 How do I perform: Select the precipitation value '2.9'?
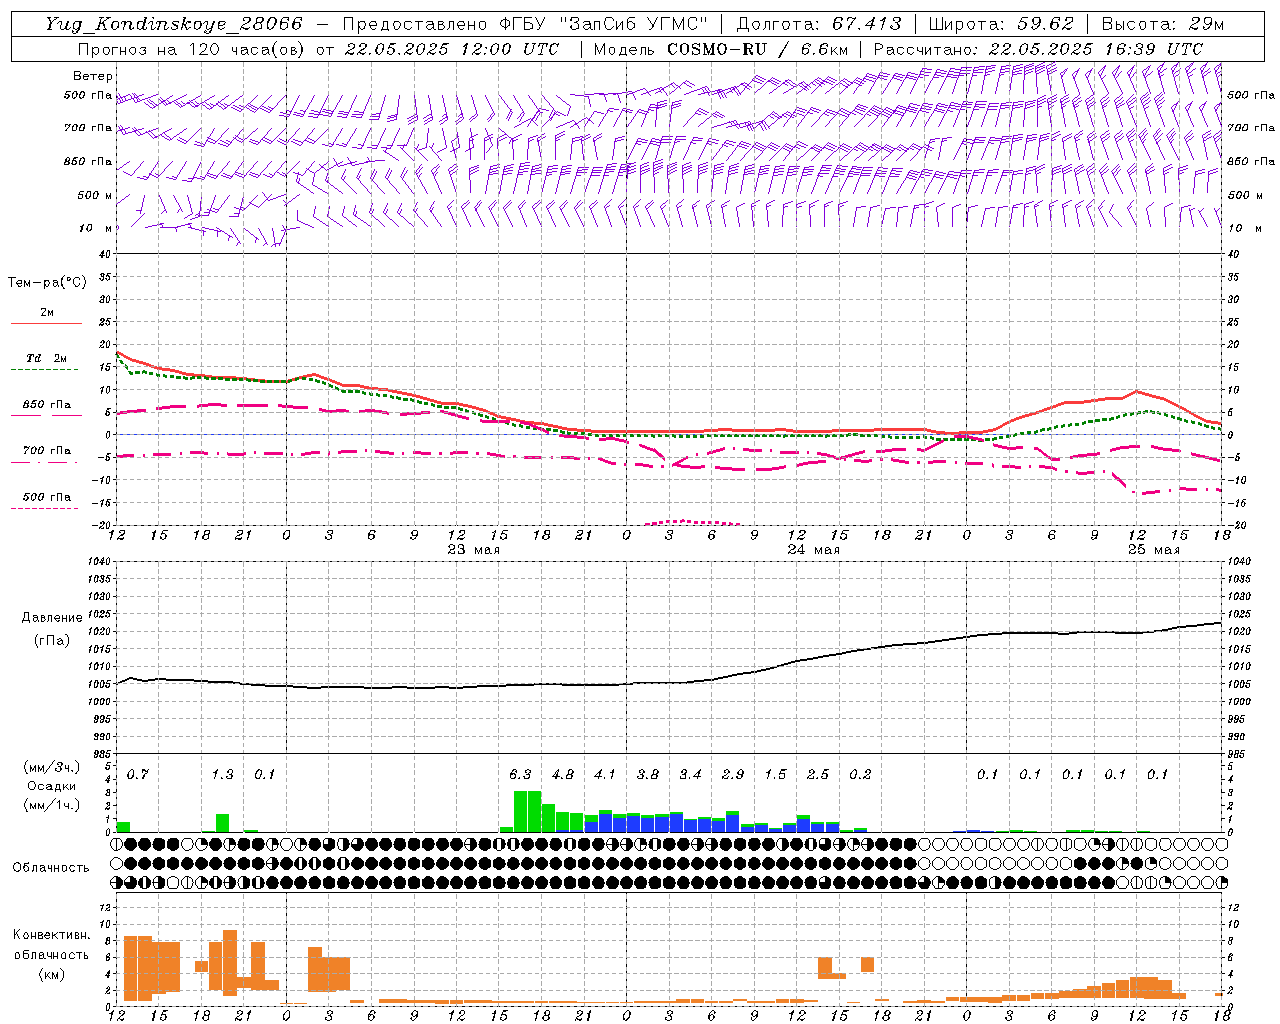coord(733,774)
